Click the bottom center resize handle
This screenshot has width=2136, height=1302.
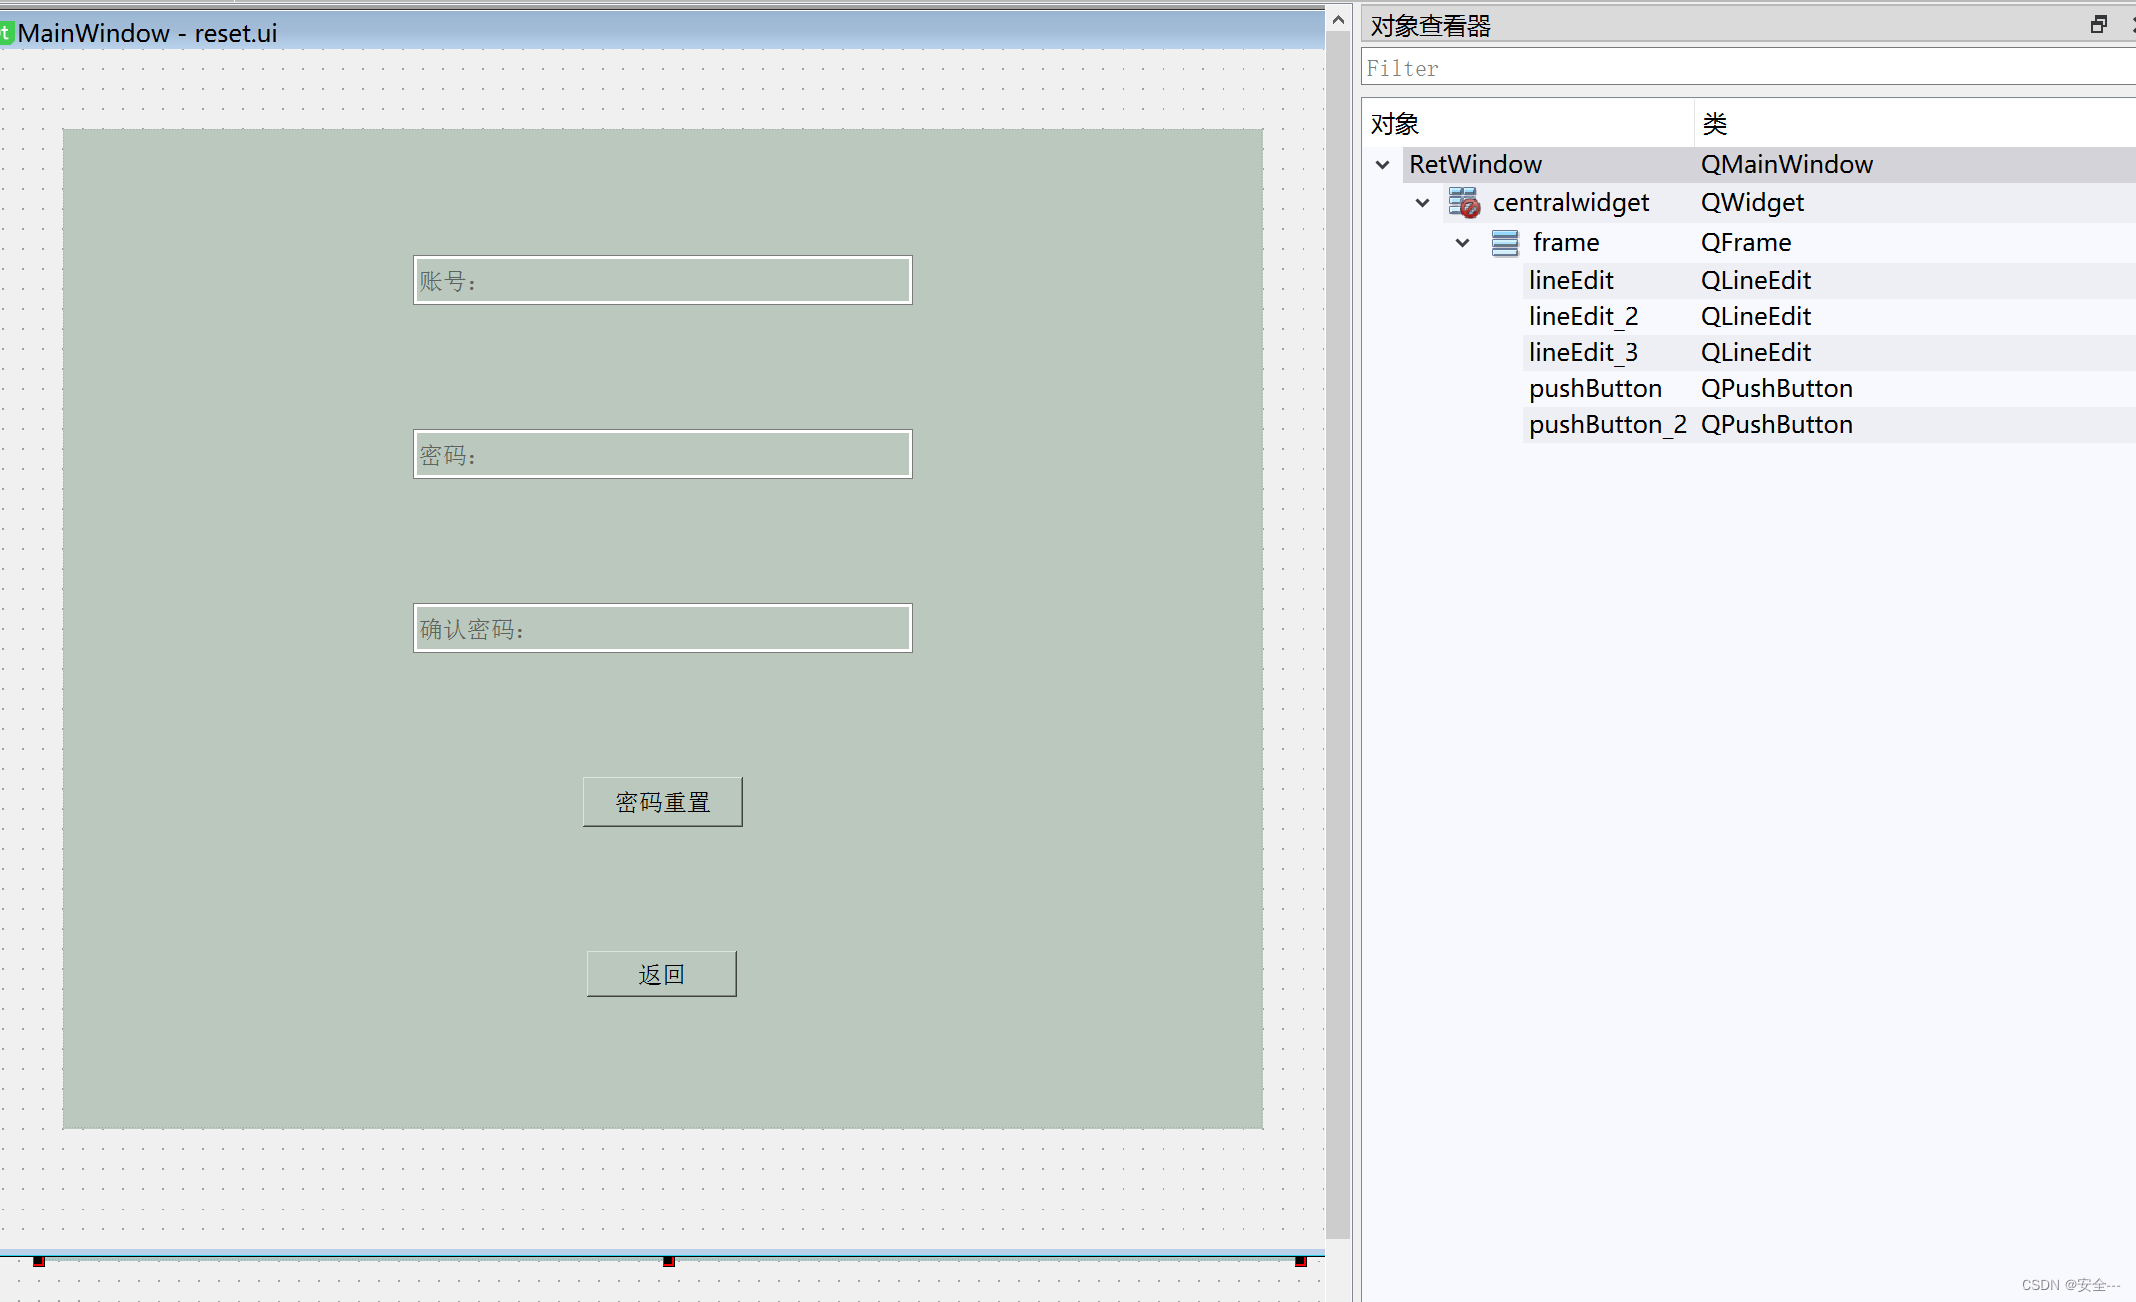[x=669, y=1261]
